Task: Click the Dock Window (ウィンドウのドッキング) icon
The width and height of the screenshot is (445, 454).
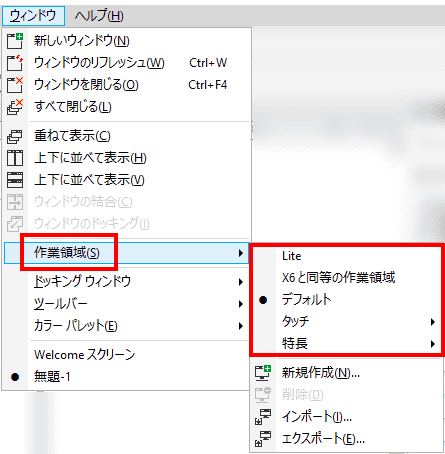Action: [x=15, y=224]
